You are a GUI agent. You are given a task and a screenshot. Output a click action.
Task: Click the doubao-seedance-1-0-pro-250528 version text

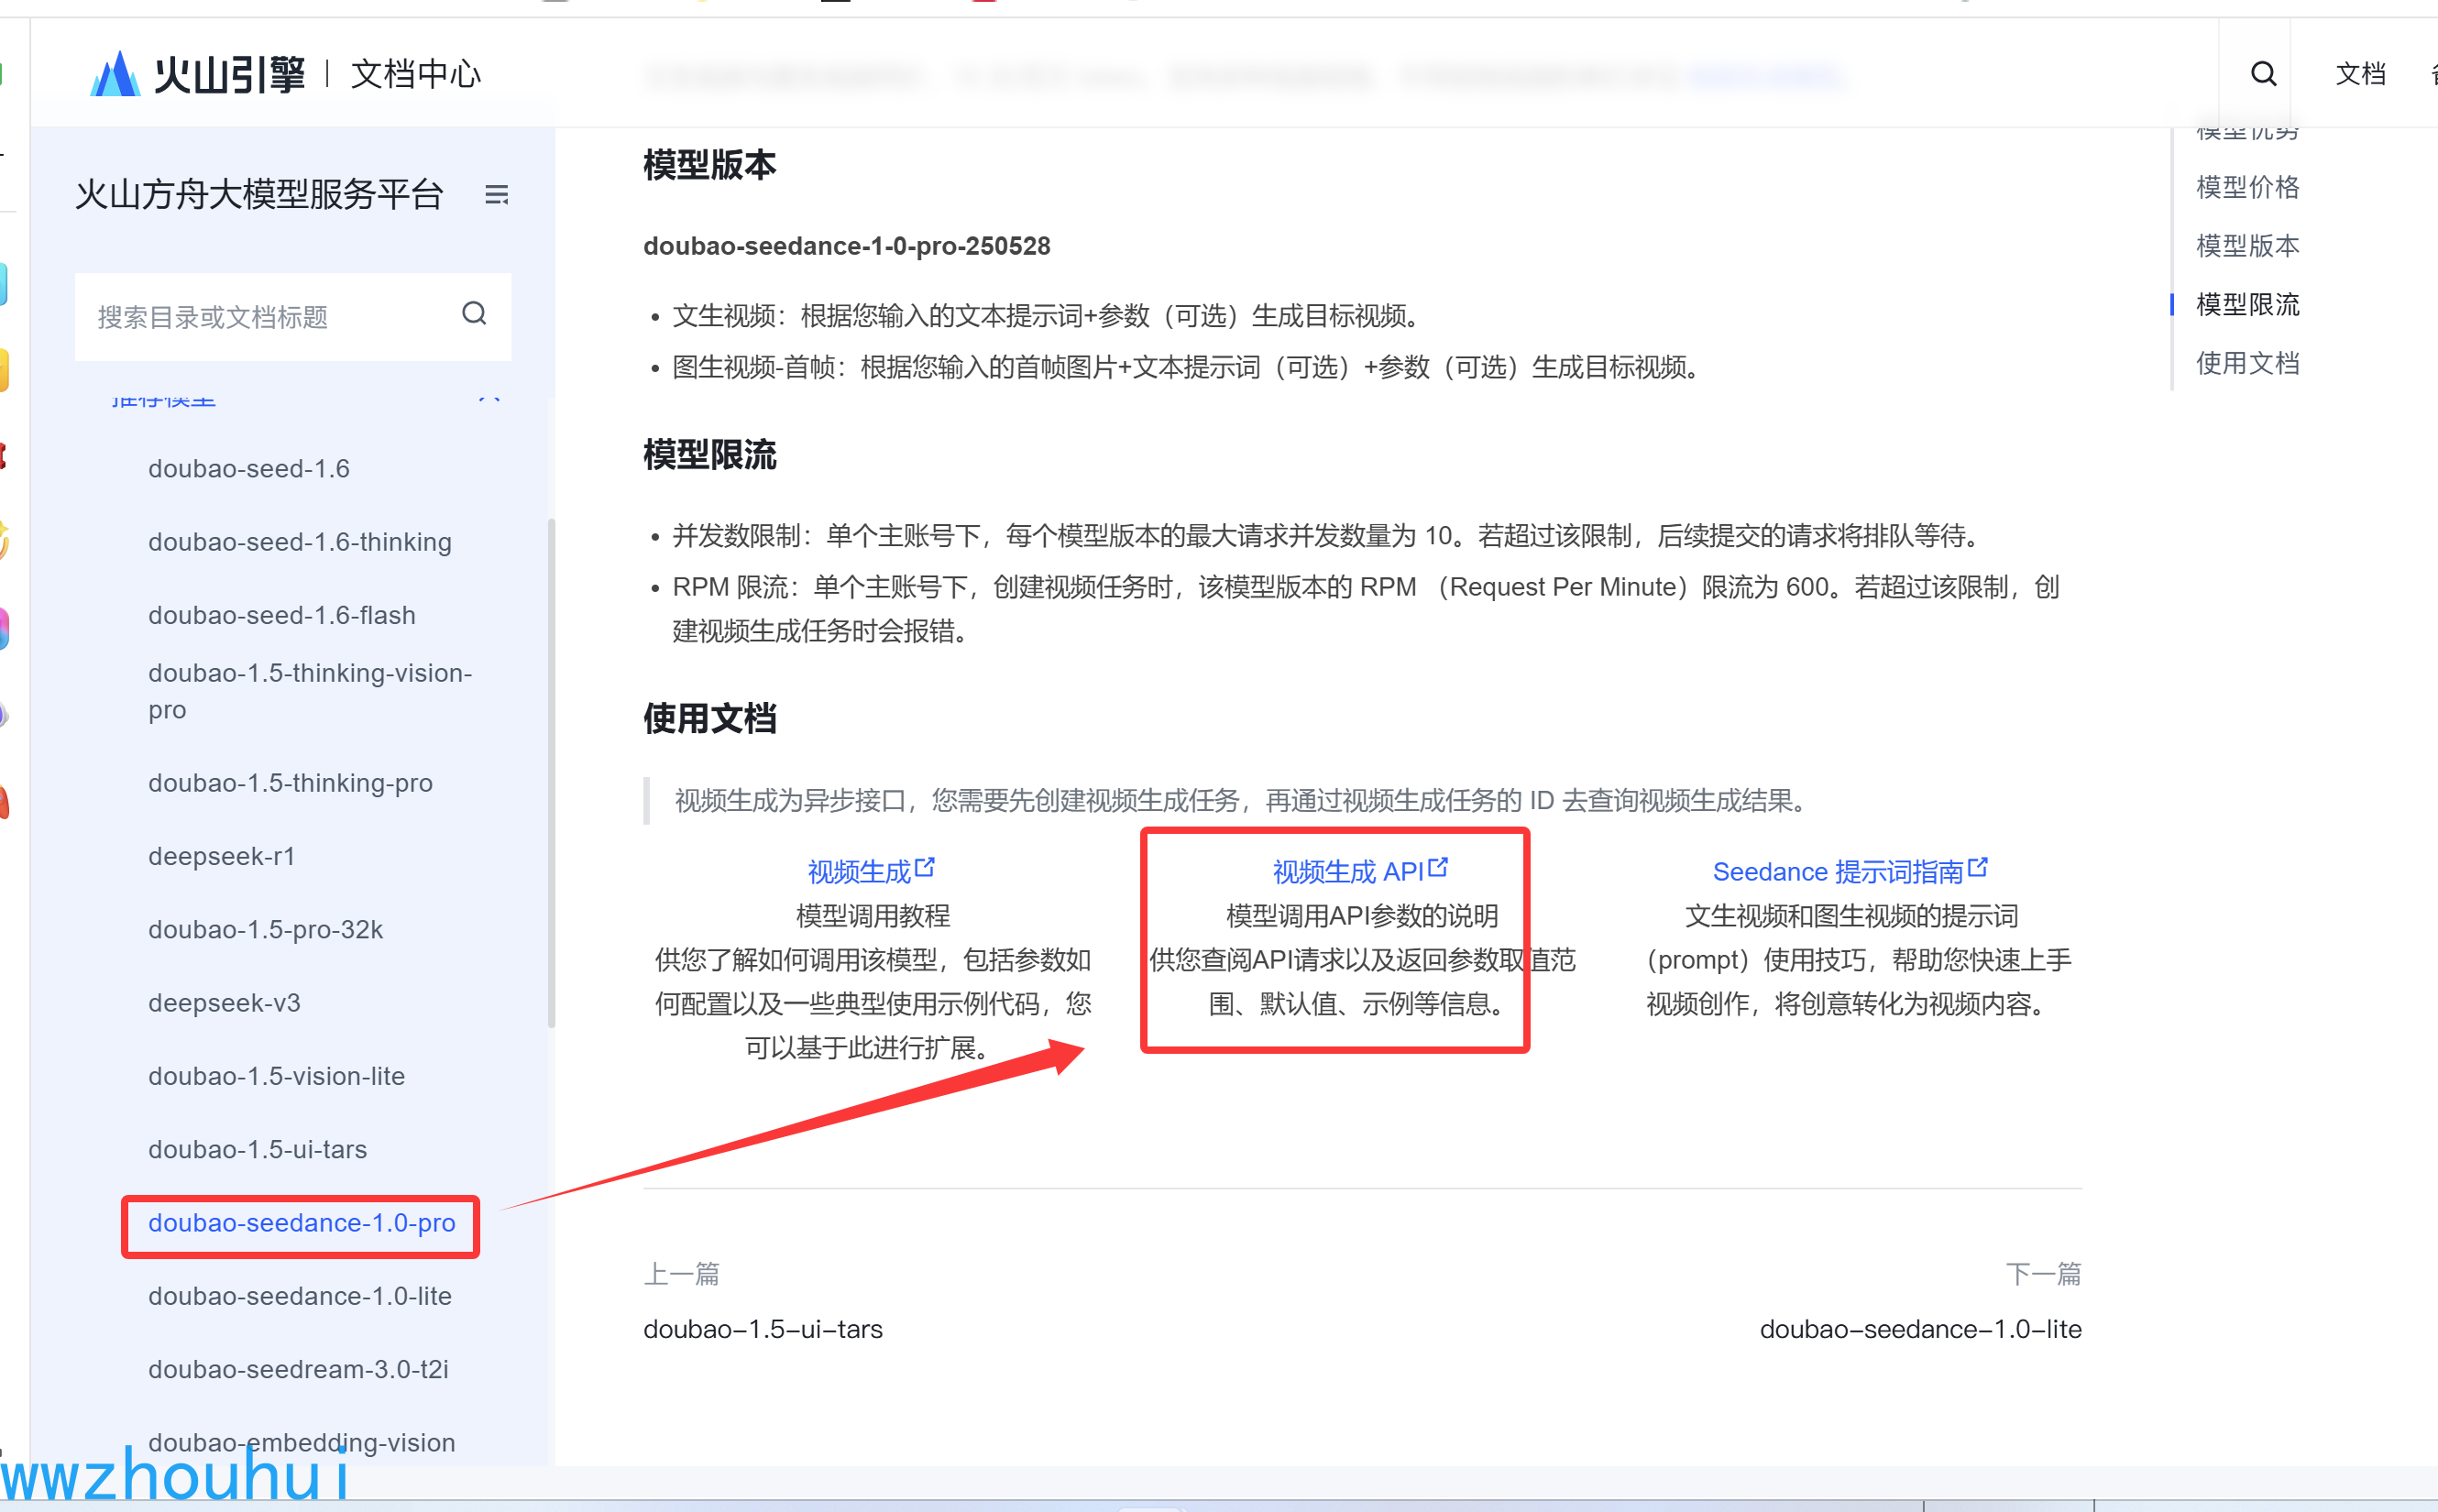click(x=846, y=246)
